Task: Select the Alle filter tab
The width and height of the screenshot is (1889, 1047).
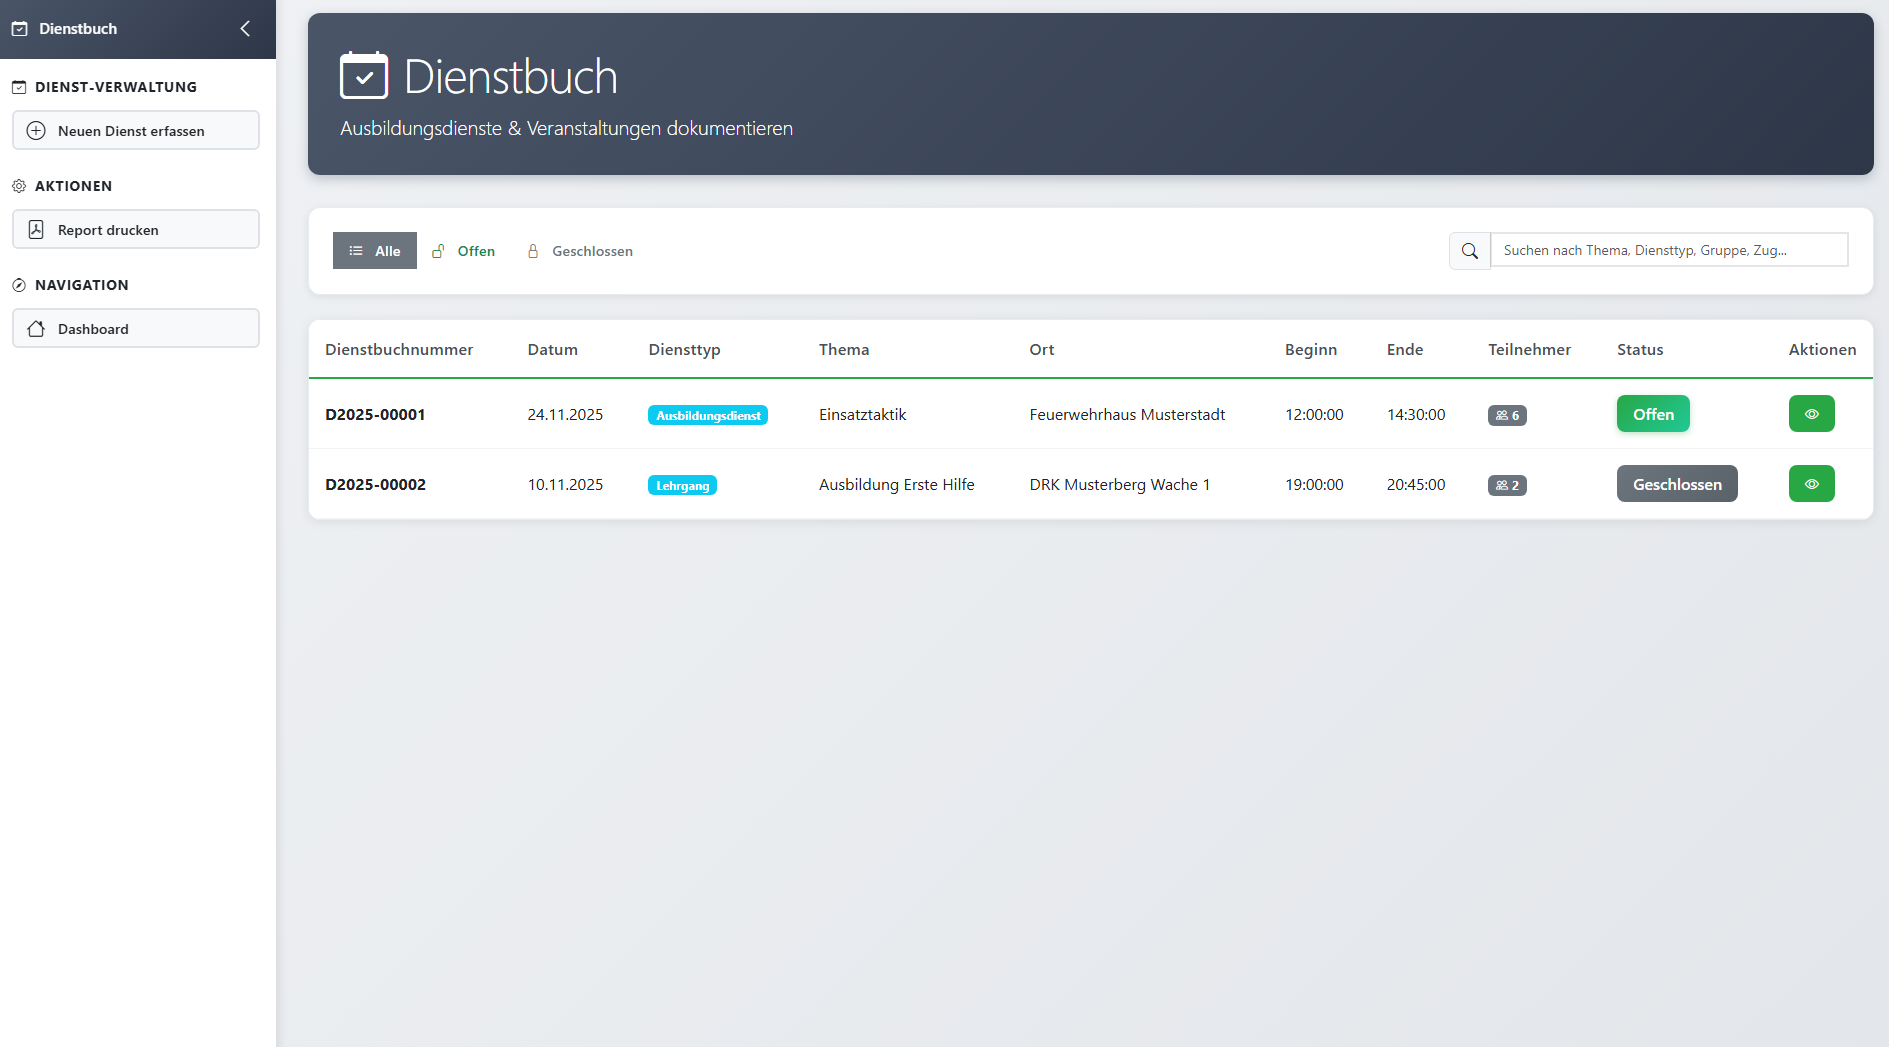Action: point(374,251)
